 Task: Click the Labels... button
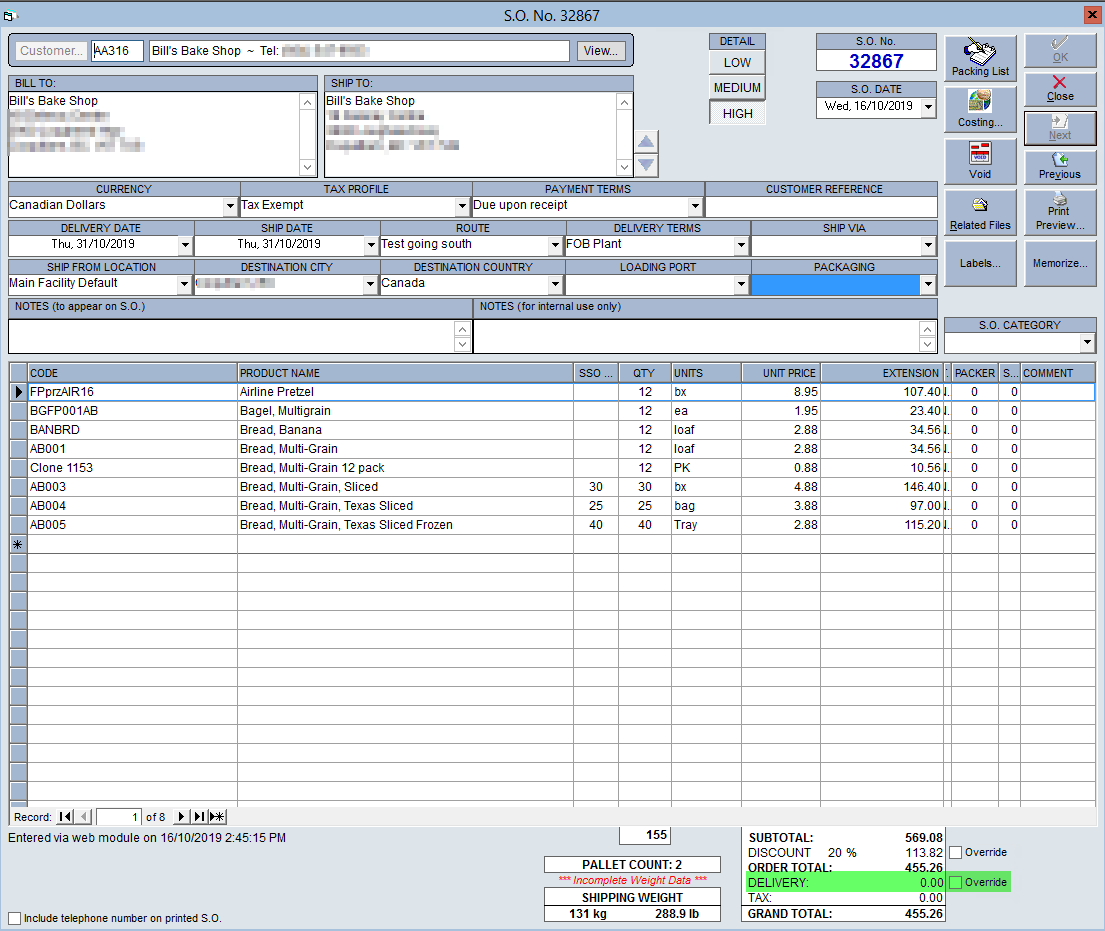tap(980, 263)
